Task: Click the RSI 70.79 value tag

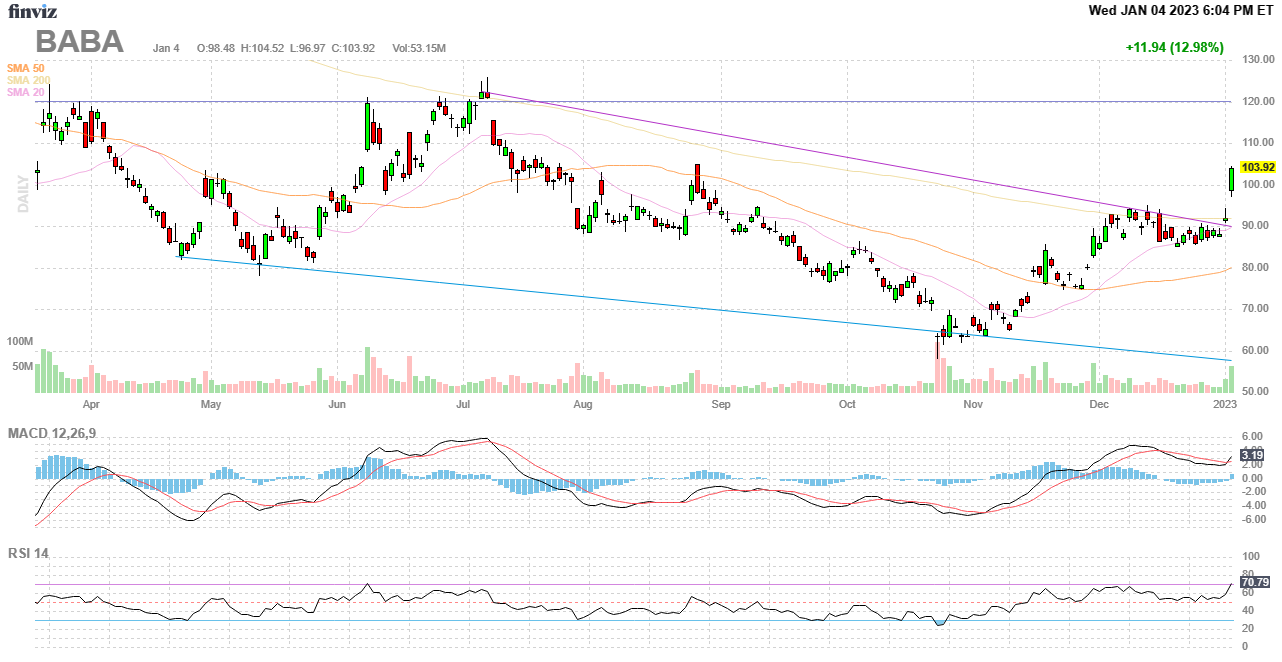Action: pyautogui.click(x=1254, y=581)
